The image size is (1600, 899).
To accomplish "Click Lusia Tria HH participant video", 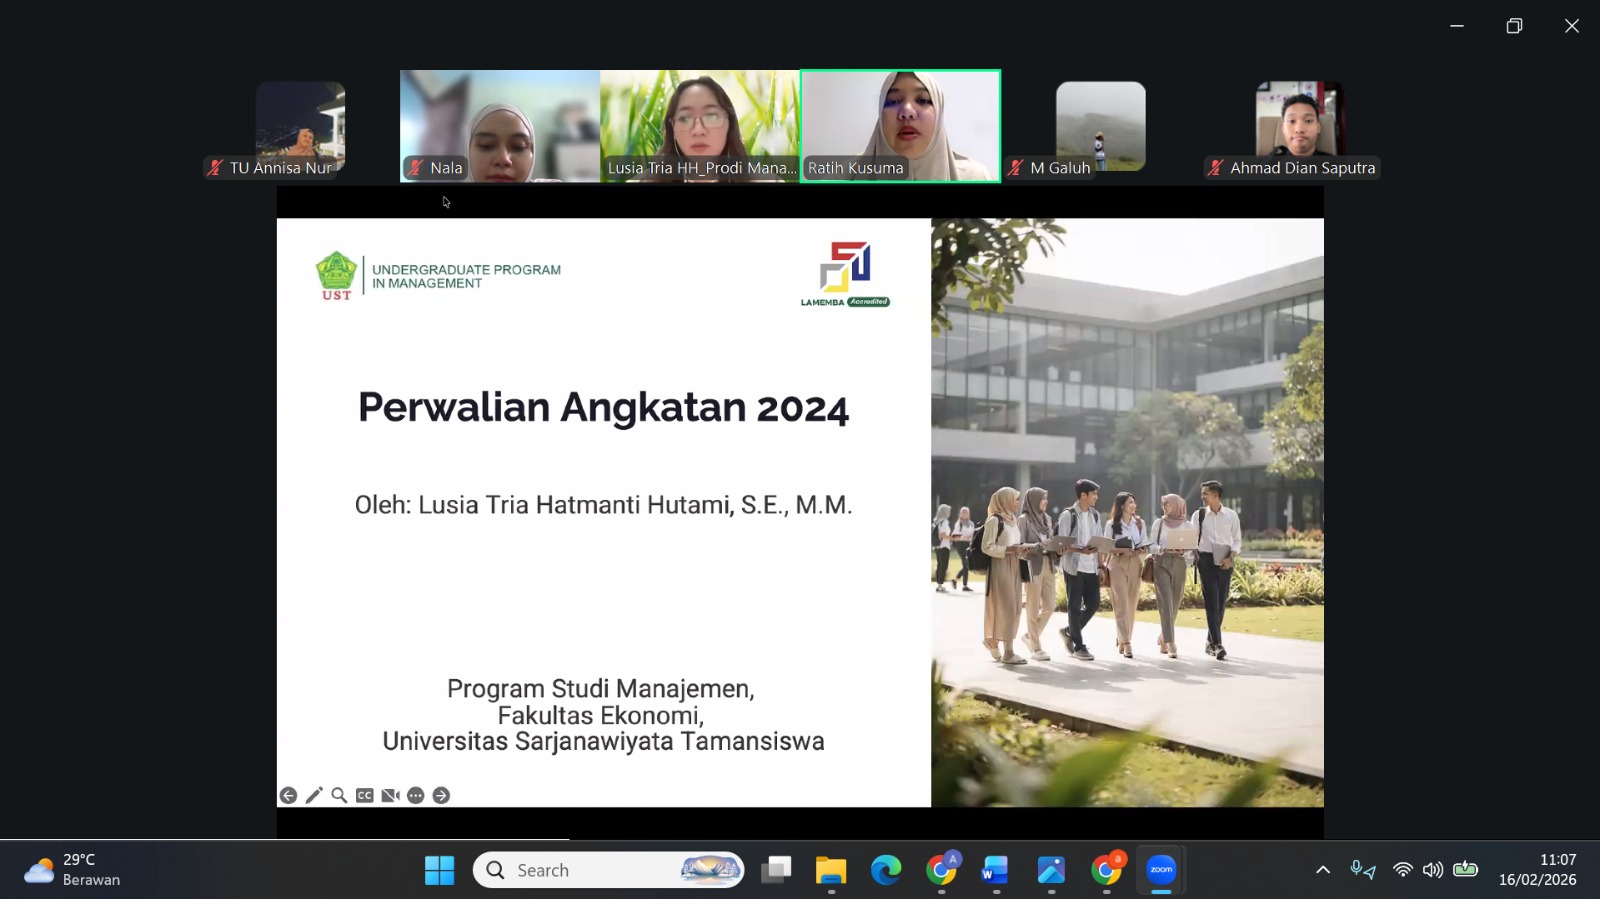I will point(700,125).
